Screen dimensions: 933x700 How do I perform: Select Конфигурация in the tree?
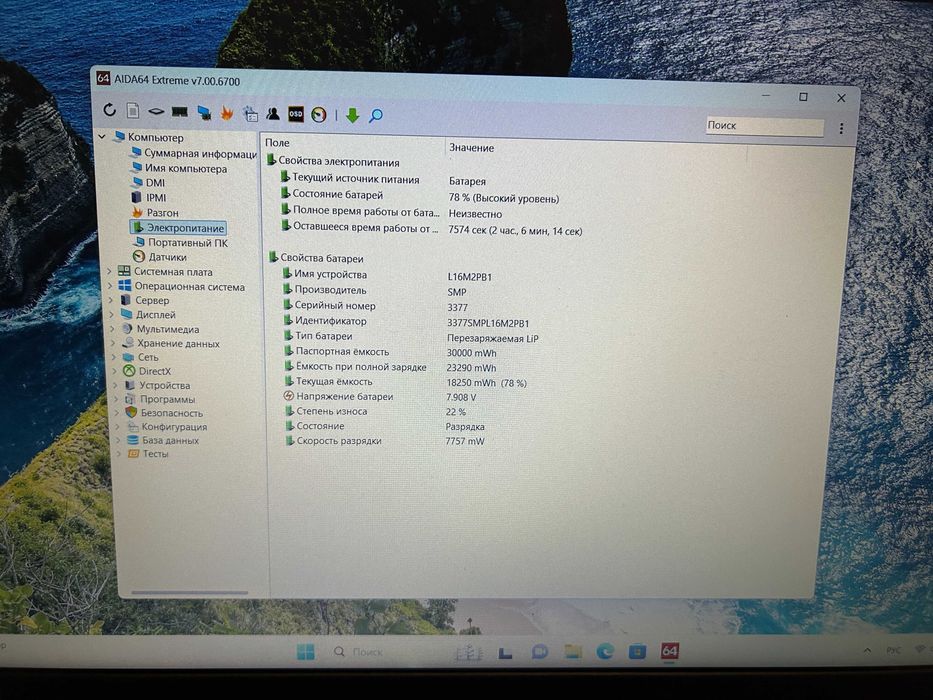pyautogui.click(x=167, y=427)
